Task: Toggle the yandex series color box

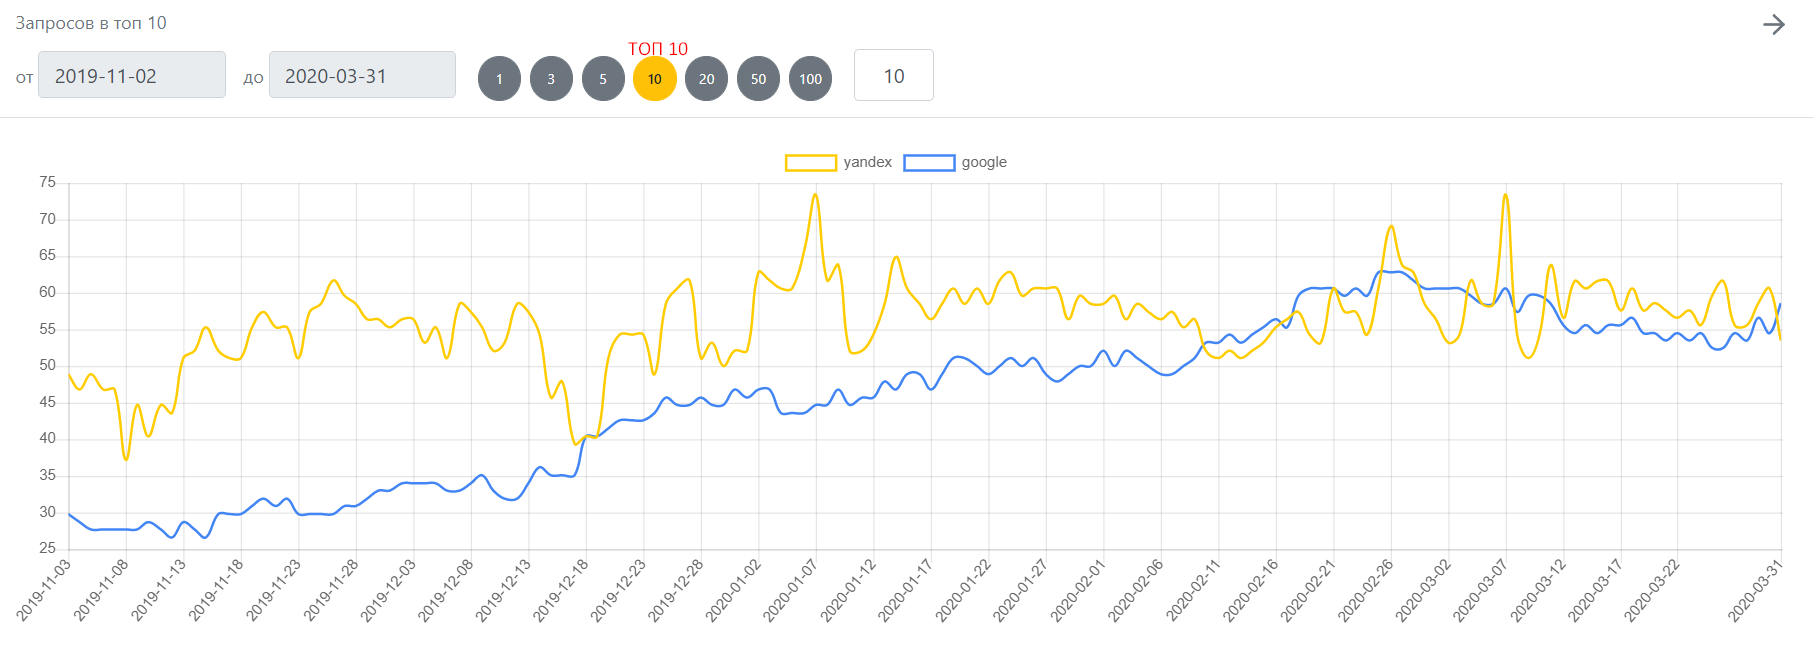Action: (811, 163)
